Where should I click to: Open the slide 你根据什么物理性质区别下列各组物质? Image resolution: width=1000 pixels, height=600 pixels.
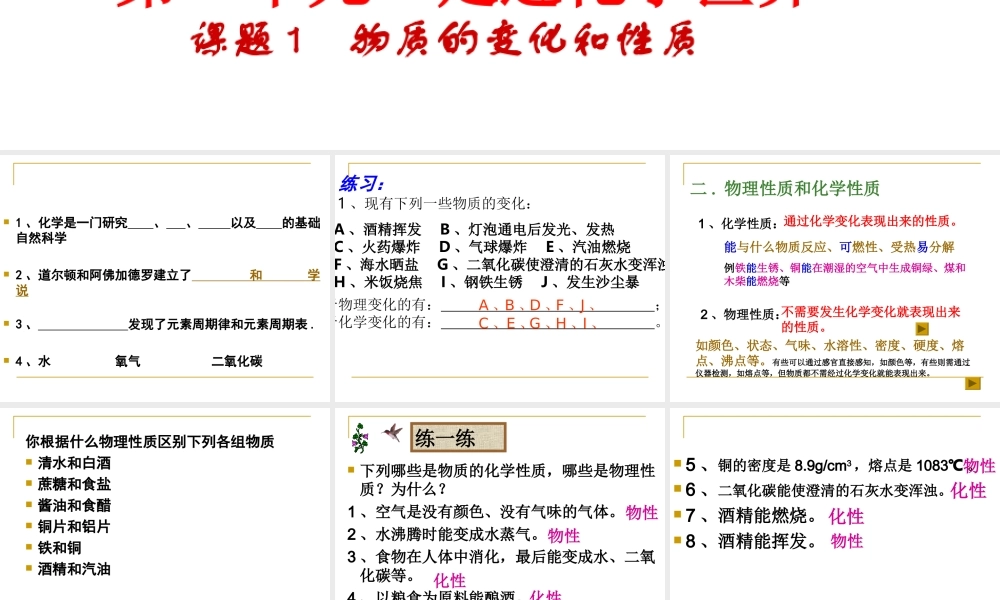tap(165, 504)
